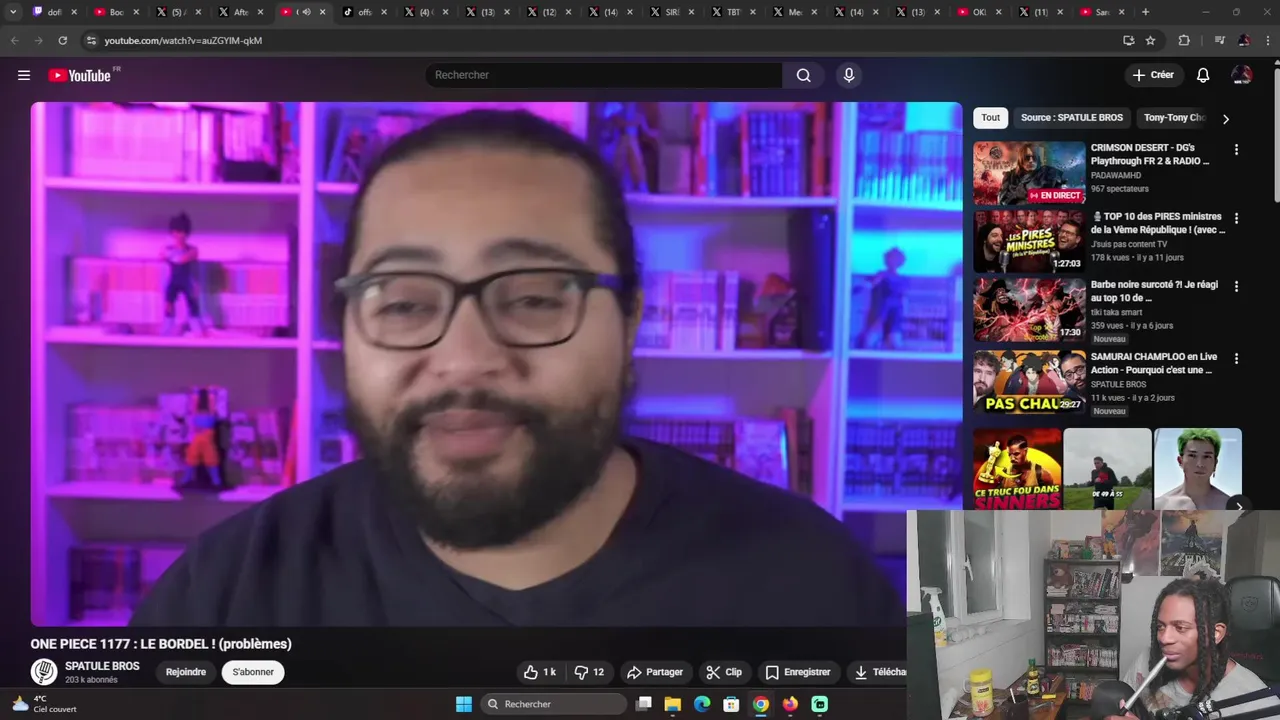
Task: Bookmark this page with the star icon
Action: [1150, 40]
